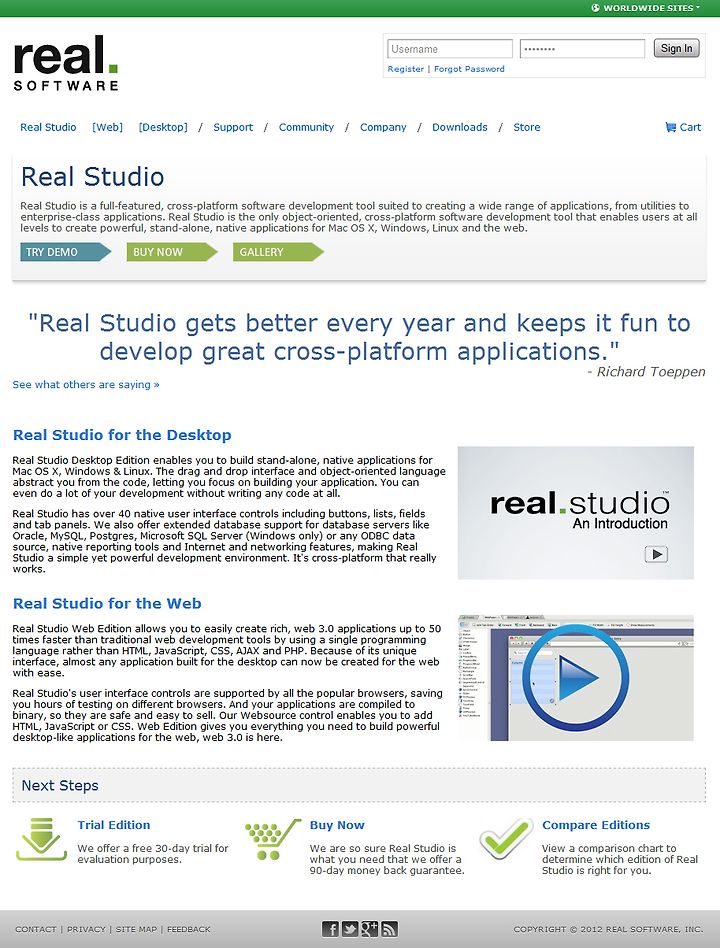The height and width of the screenshot is (948, 720).
Task: Open the Cart text link
Action: [x=690, y=127]
